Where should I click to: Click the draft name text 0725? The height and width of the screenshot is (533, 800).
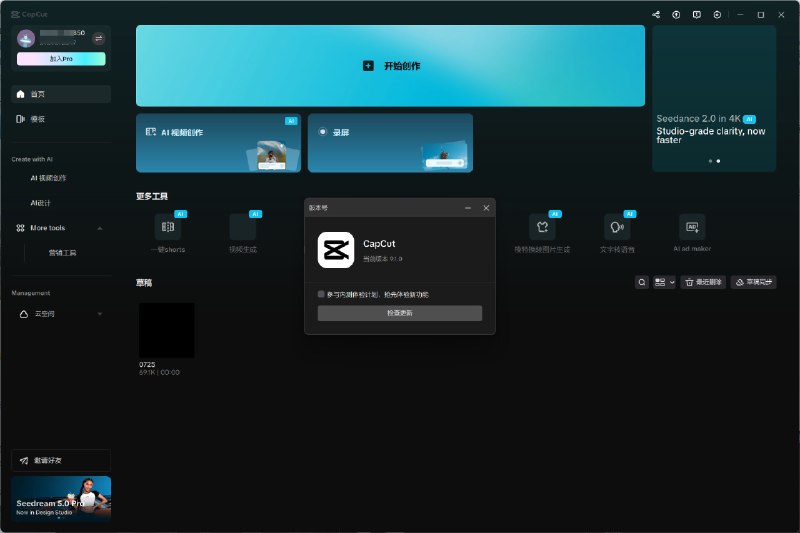[147, 365]
